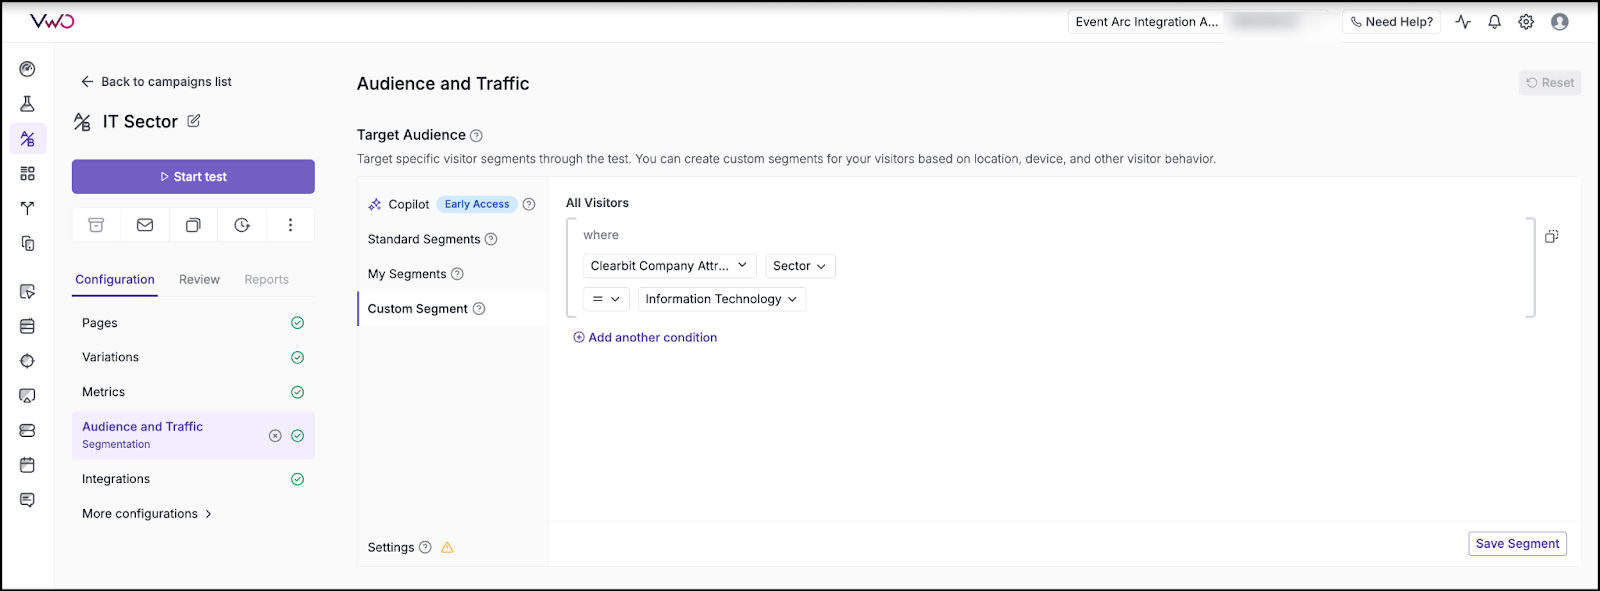
Task: Clone the campaign with duplicate icon
Action: click(x=193, y=225)
